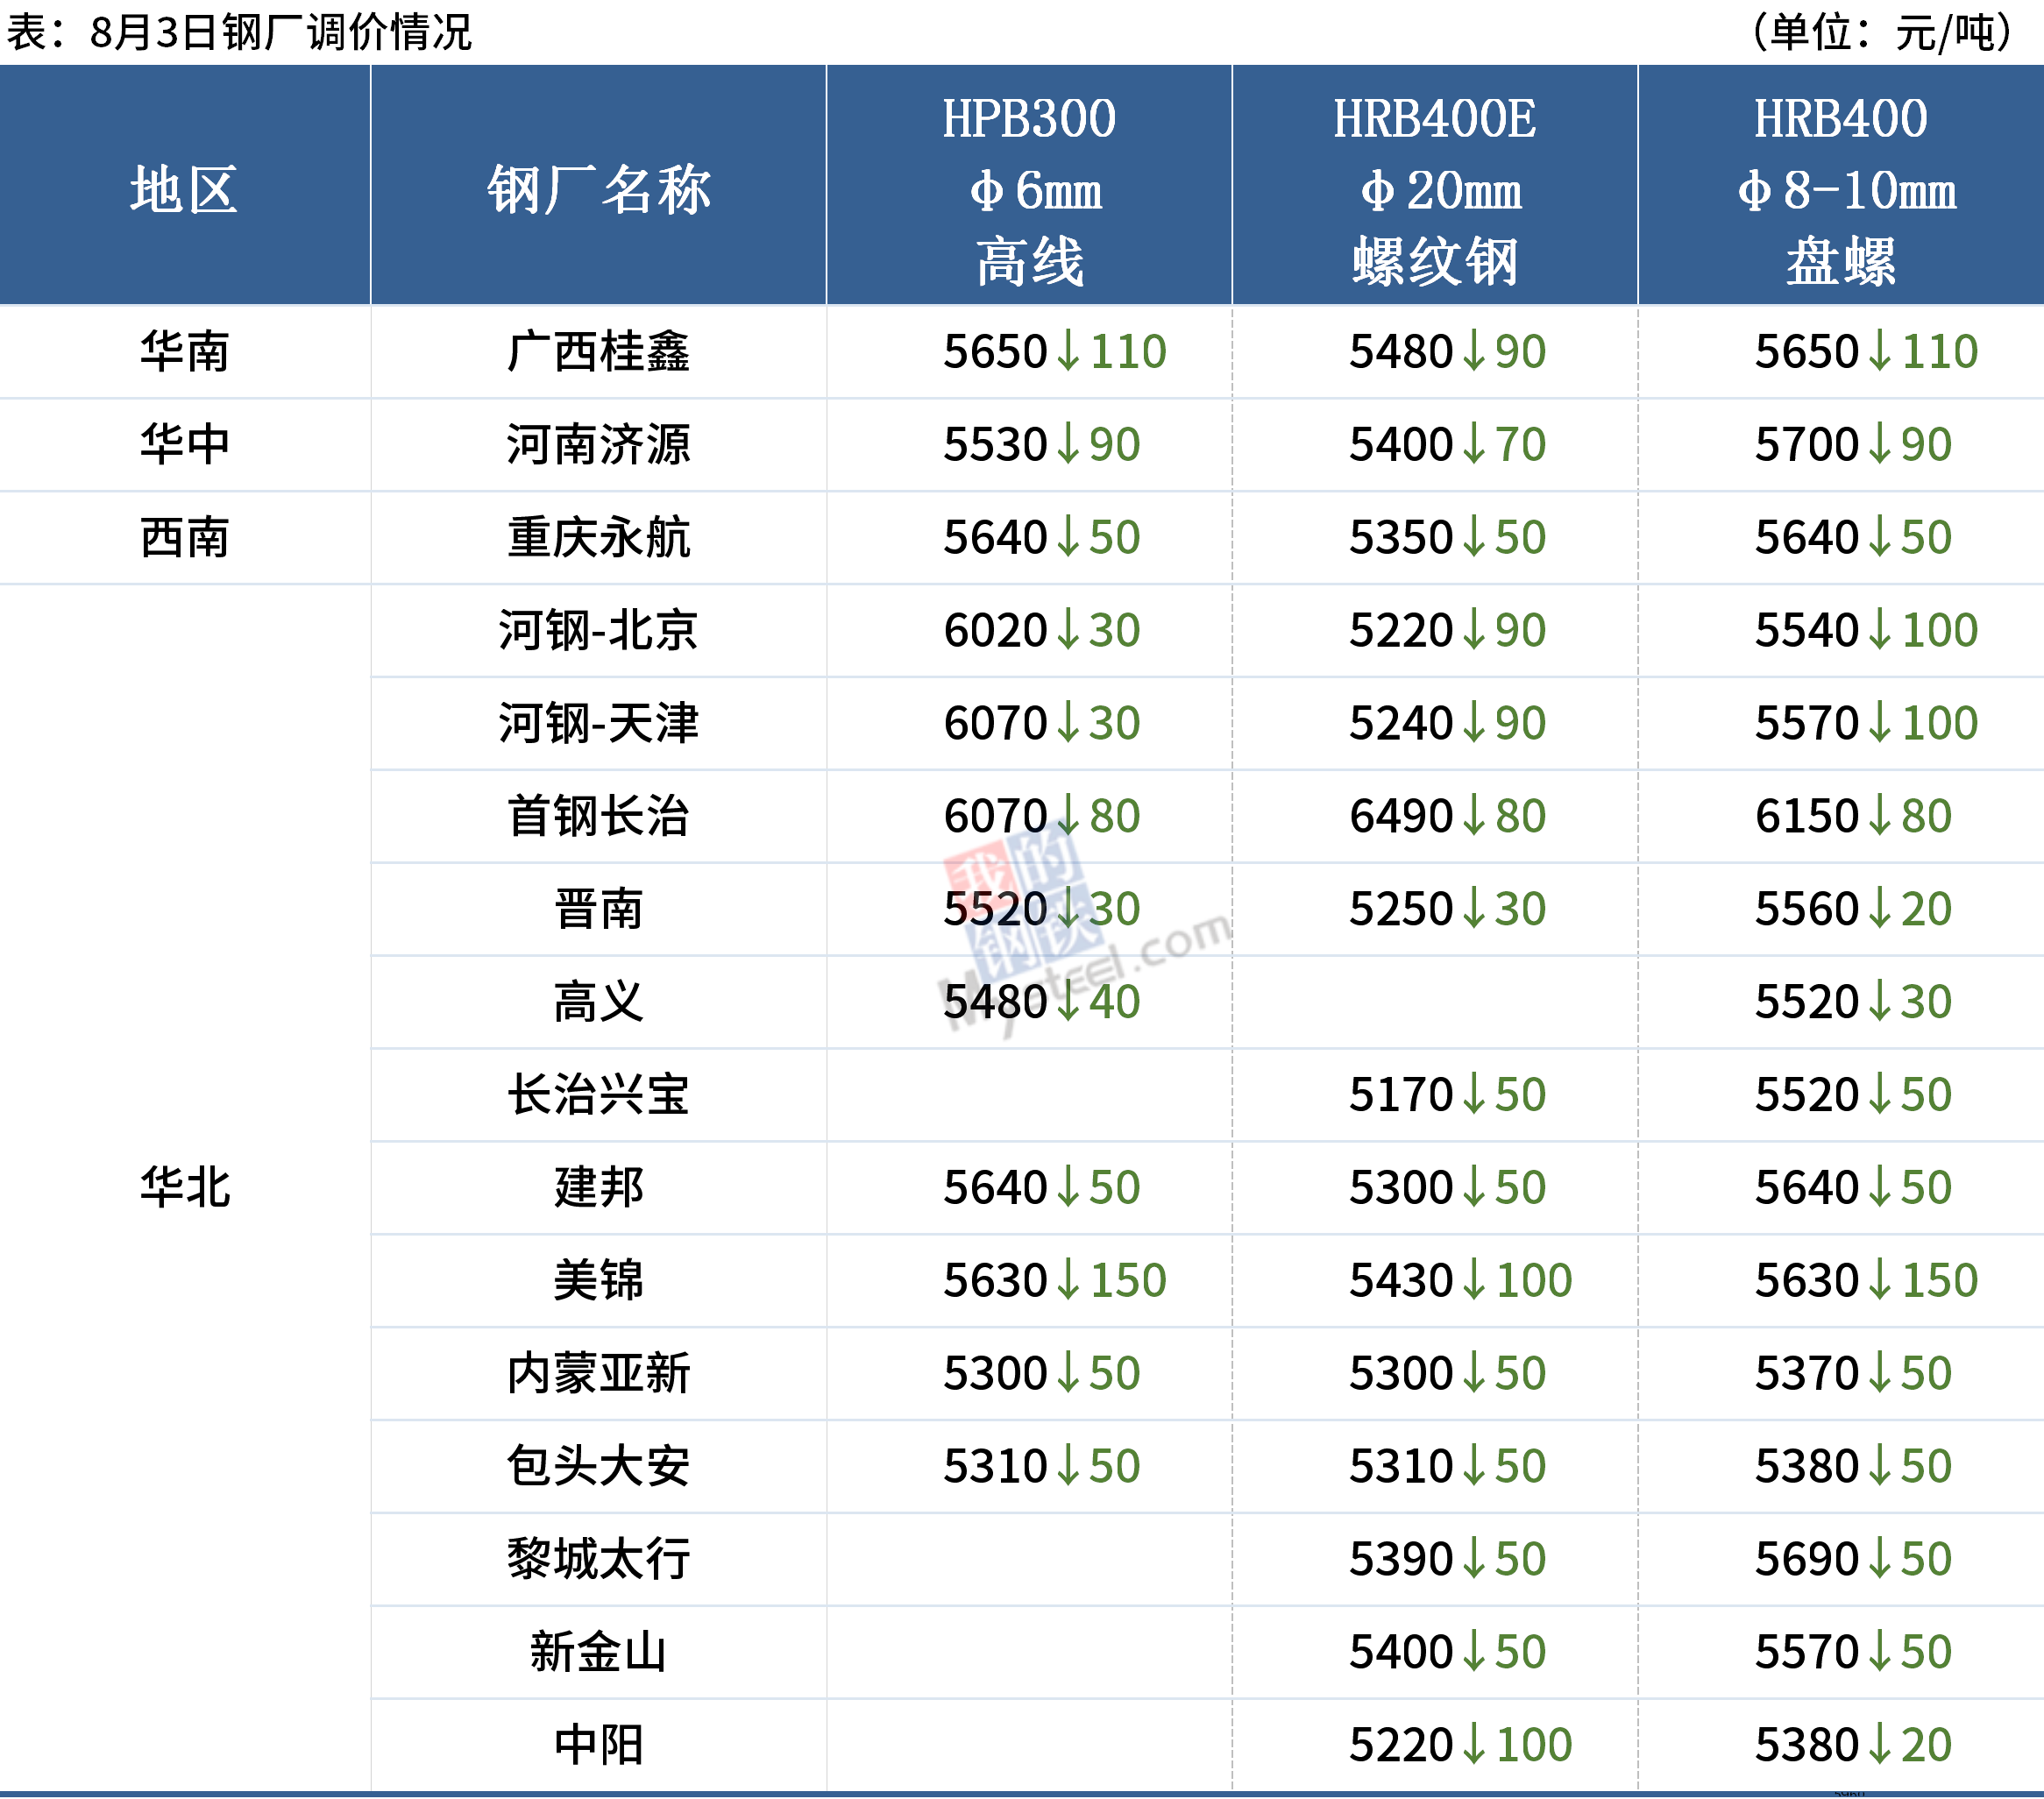2044x1799 pixels.
Task: Select the 重庆永航 mill name
Action: click(598, 537)
